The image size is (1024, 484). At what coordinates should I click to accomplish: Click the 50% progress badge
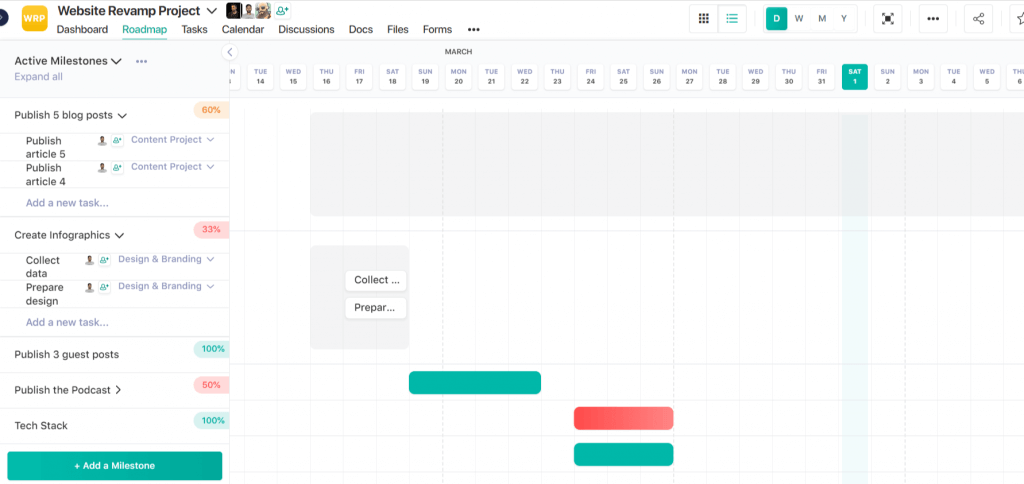(x=211, y=385)
